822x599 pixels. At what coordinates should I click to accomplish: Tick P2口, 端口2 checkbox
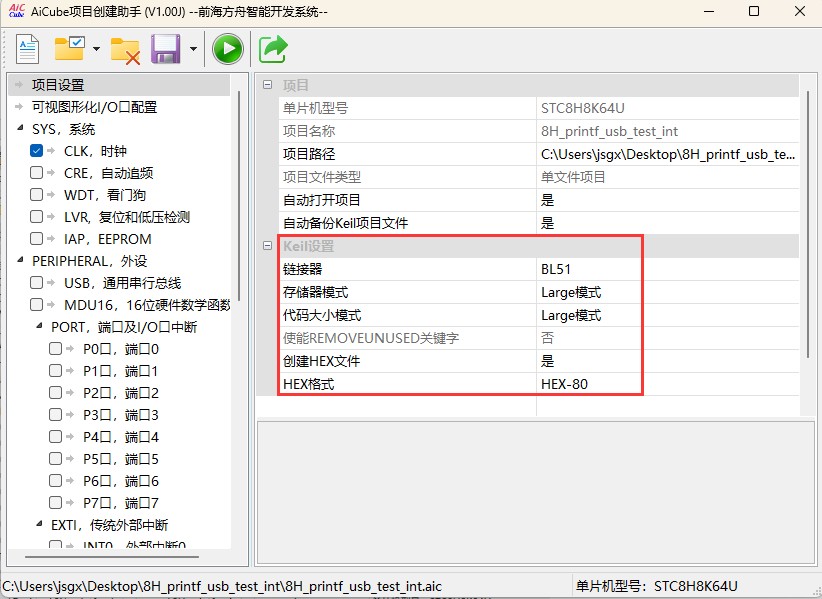point(55,393)
